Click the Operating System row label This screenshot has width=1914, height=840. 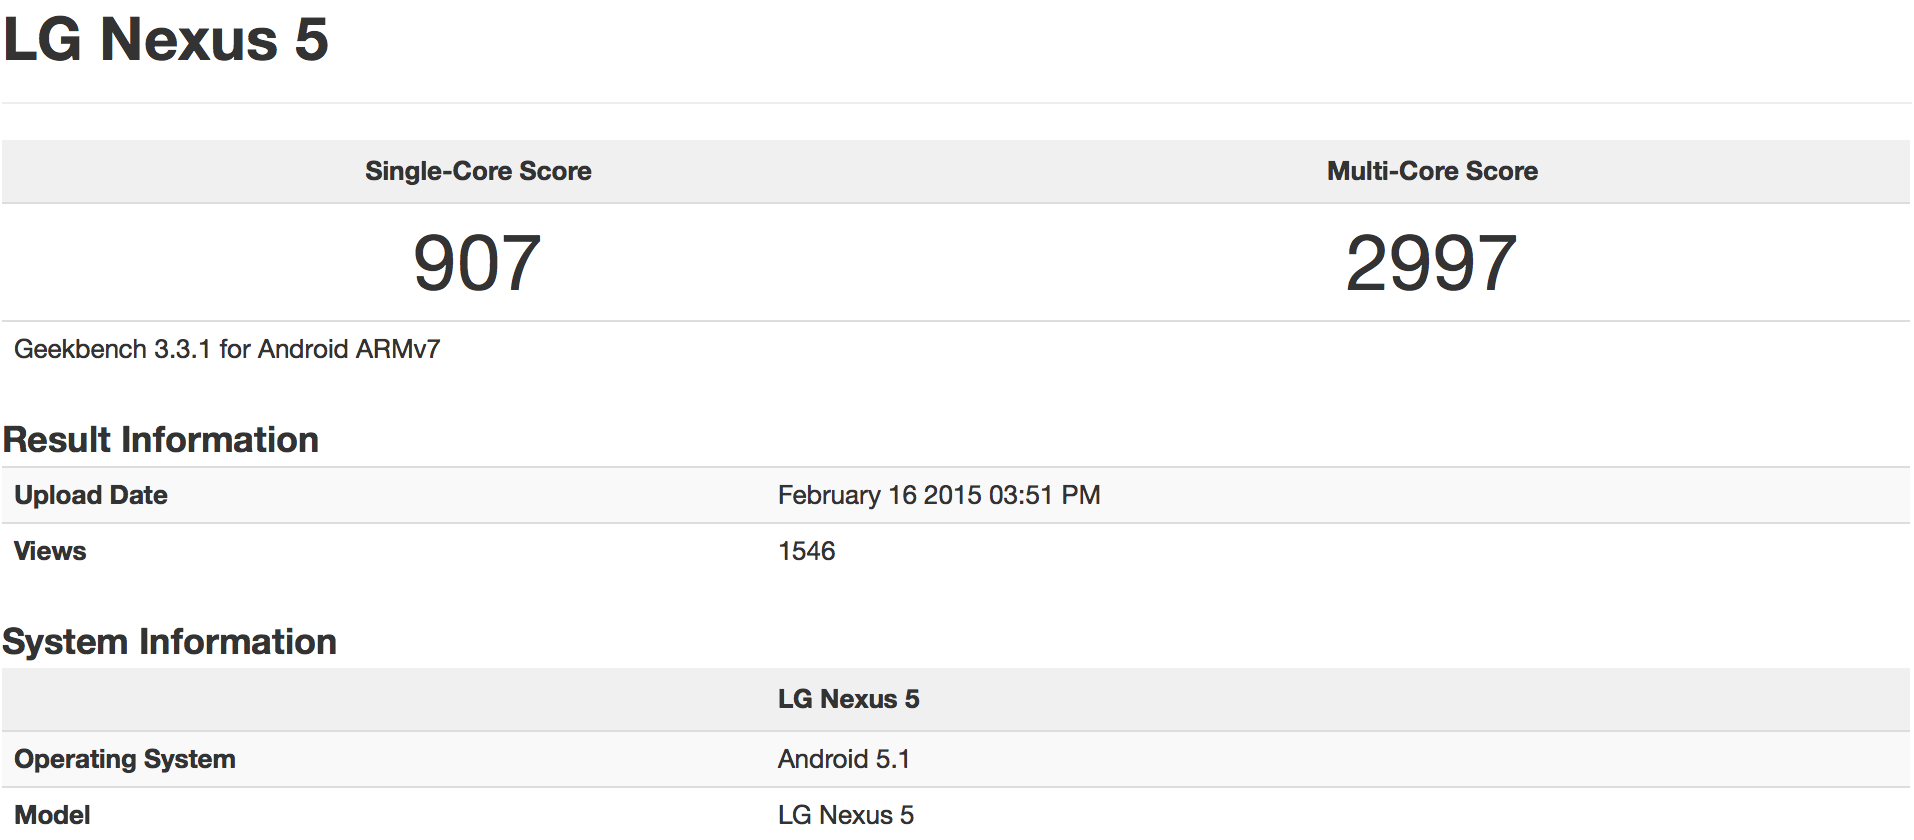pyautogui.click(x=125, y=759)
